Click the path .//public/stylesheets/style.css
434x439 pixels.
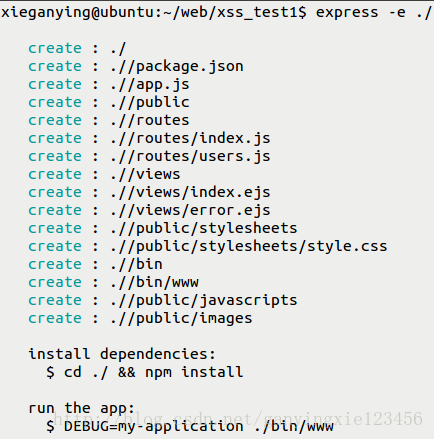pyautogui.click(x=249, y=246)
